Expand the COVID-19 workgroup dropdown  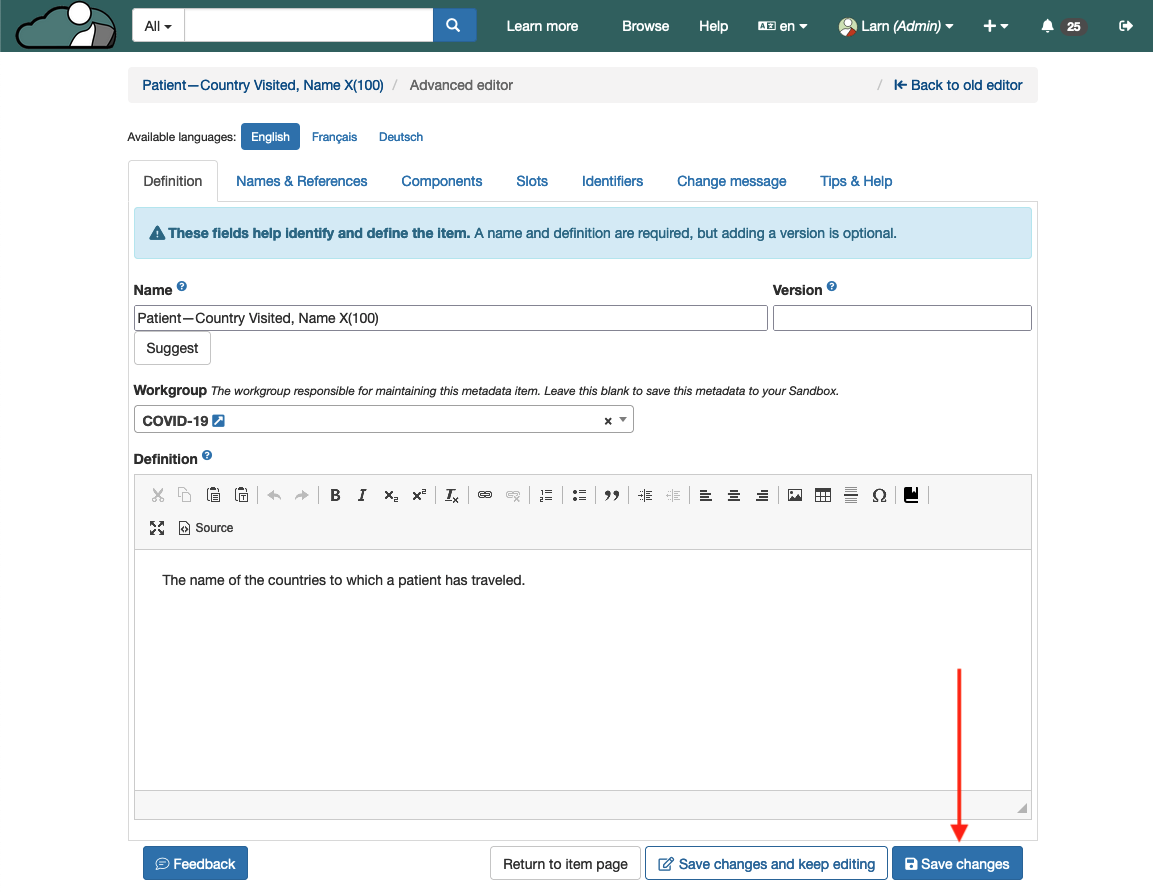click(x=624, y=420)
